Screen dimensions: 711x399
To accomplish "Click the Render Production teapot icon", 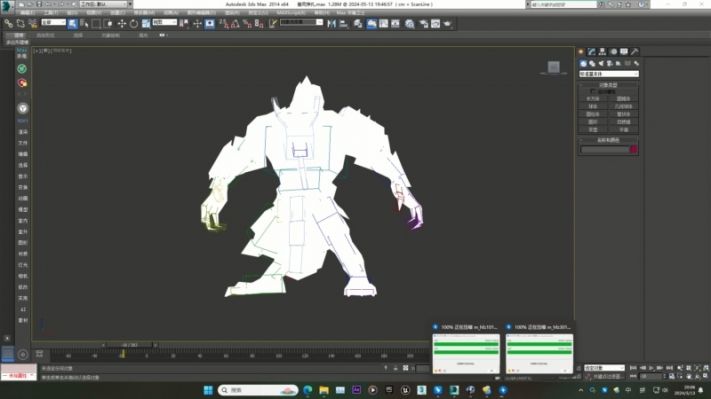I will [448, 24].
